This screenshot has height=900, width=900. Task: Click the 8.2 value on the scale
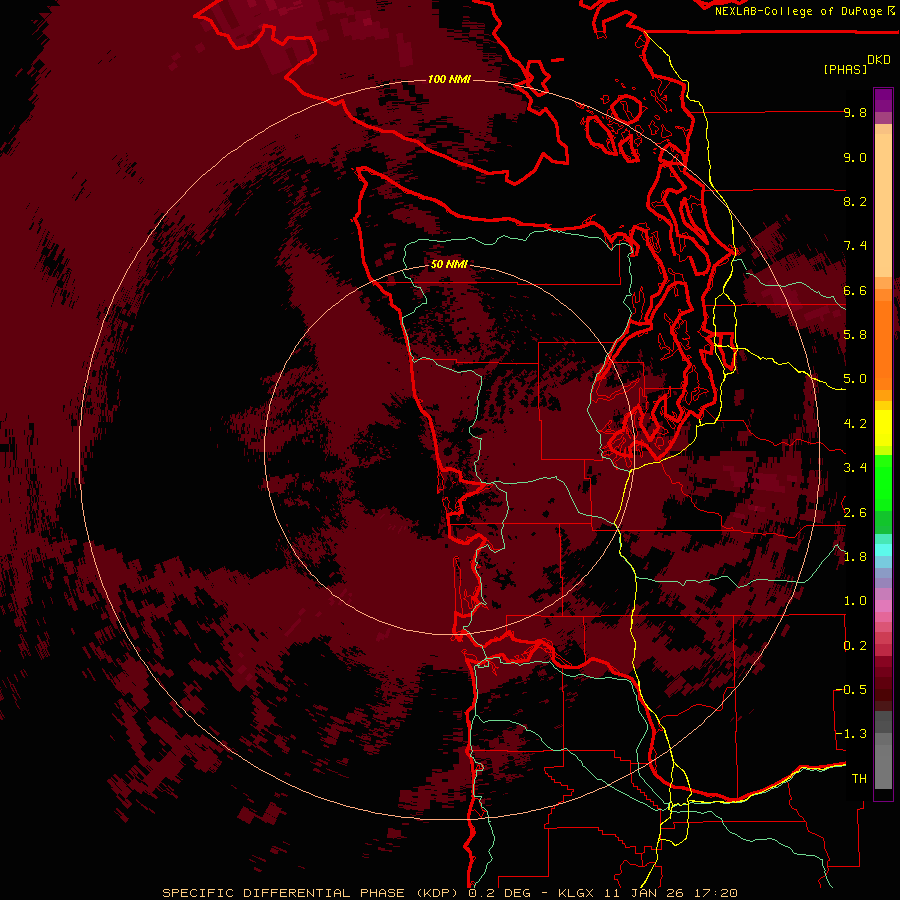pyautogui.click(x=855, y=201)
